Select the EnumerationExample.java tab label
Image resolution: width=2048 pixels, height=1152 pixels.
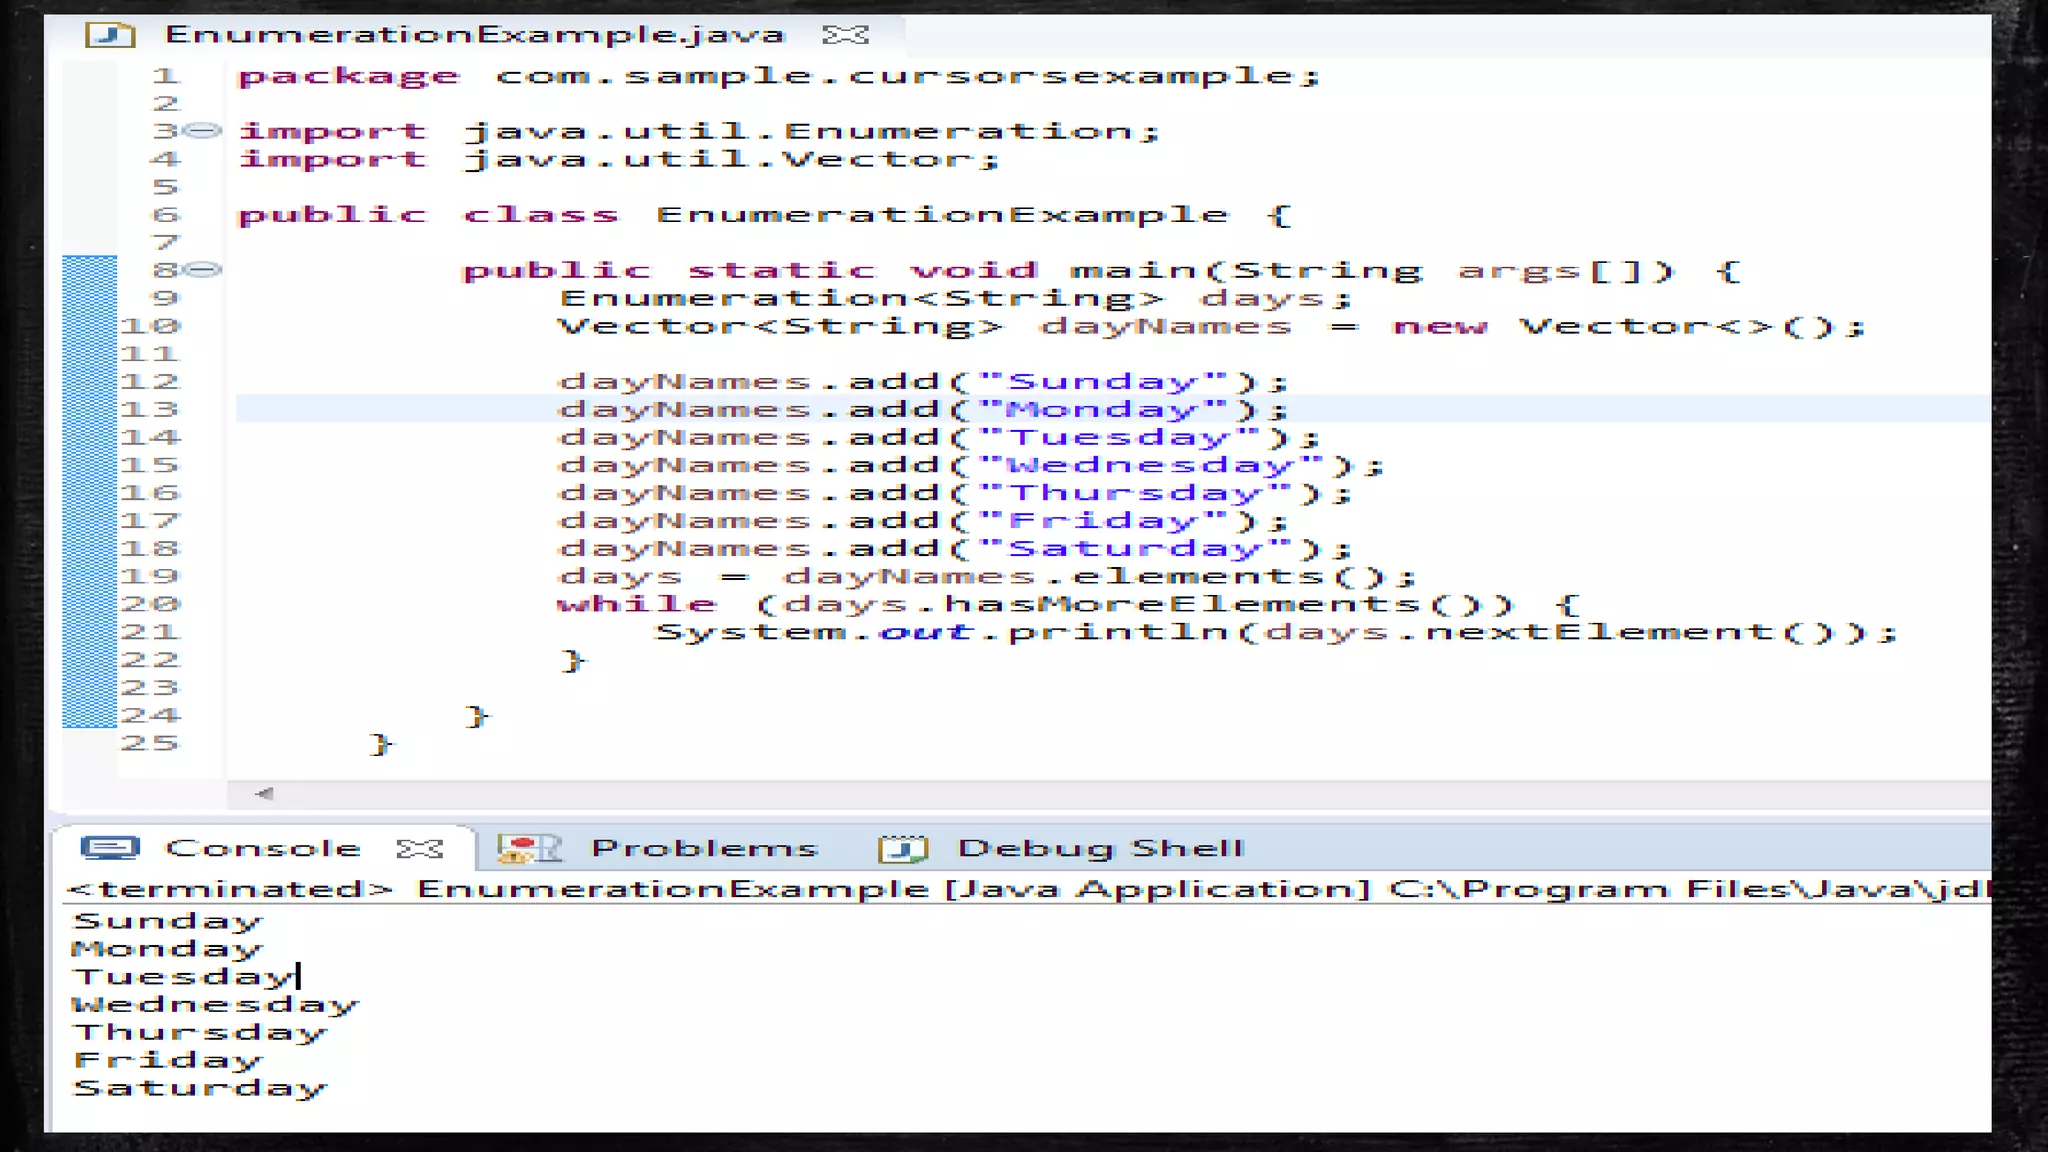click(474, 35)
